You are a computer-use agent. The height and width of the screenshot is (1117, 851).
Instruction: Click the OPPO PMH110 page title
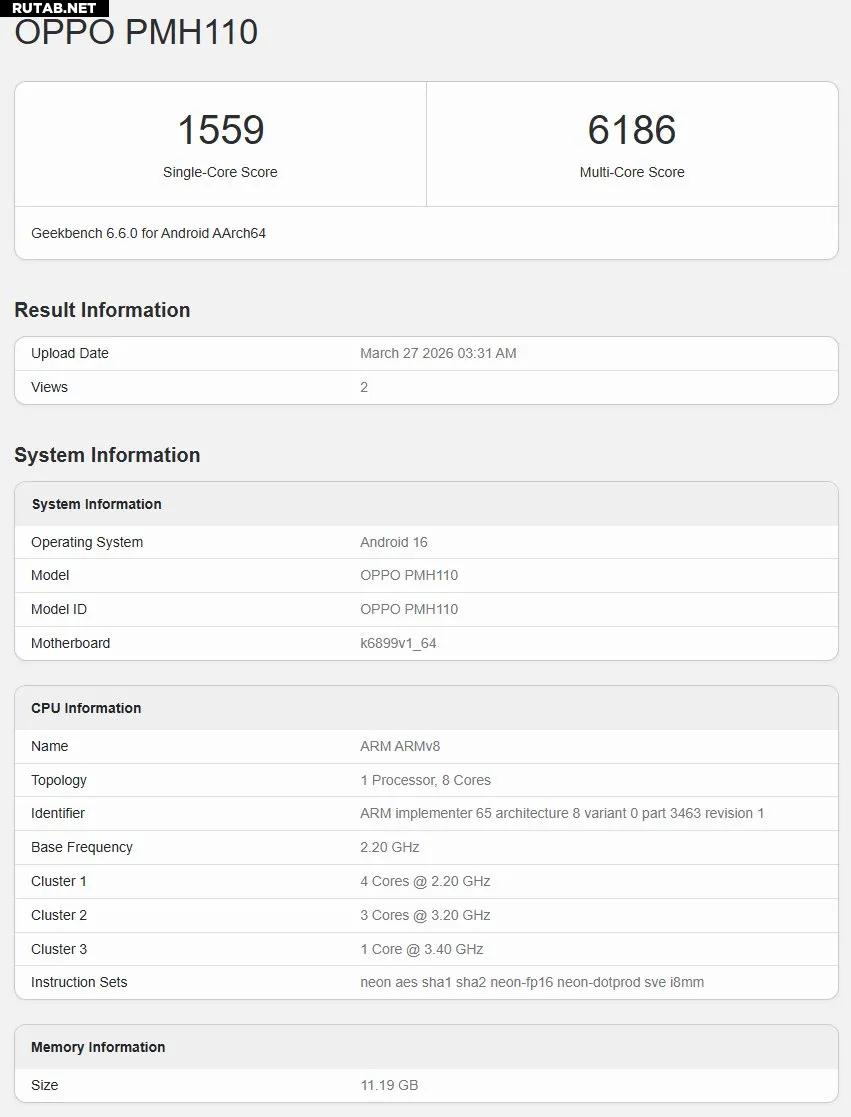pyautogui.click(x=136, y=32)
